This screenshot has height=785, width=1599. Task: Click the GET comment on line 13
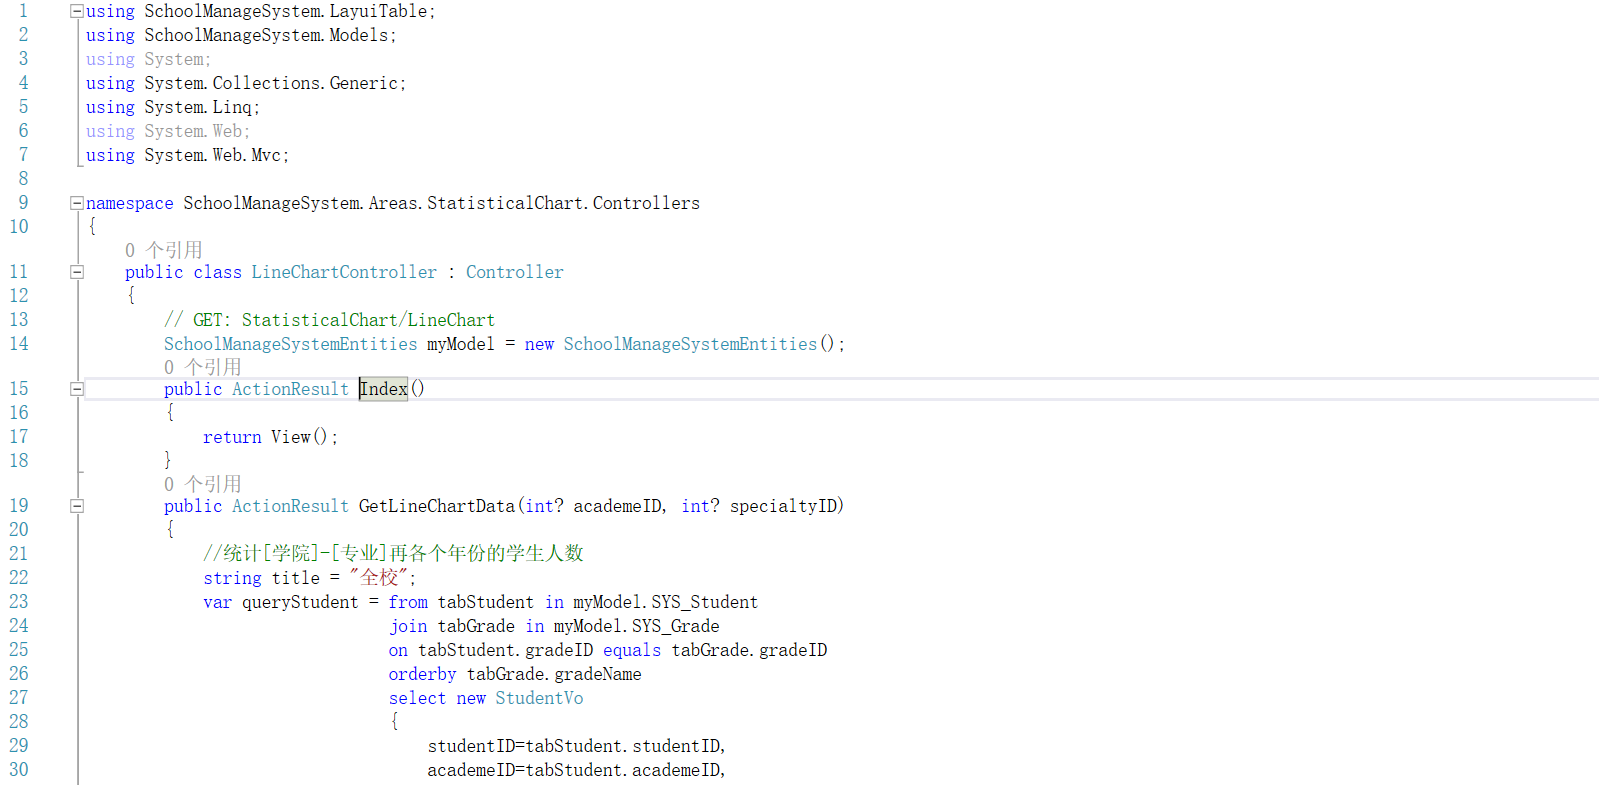[x=330, y=320]
